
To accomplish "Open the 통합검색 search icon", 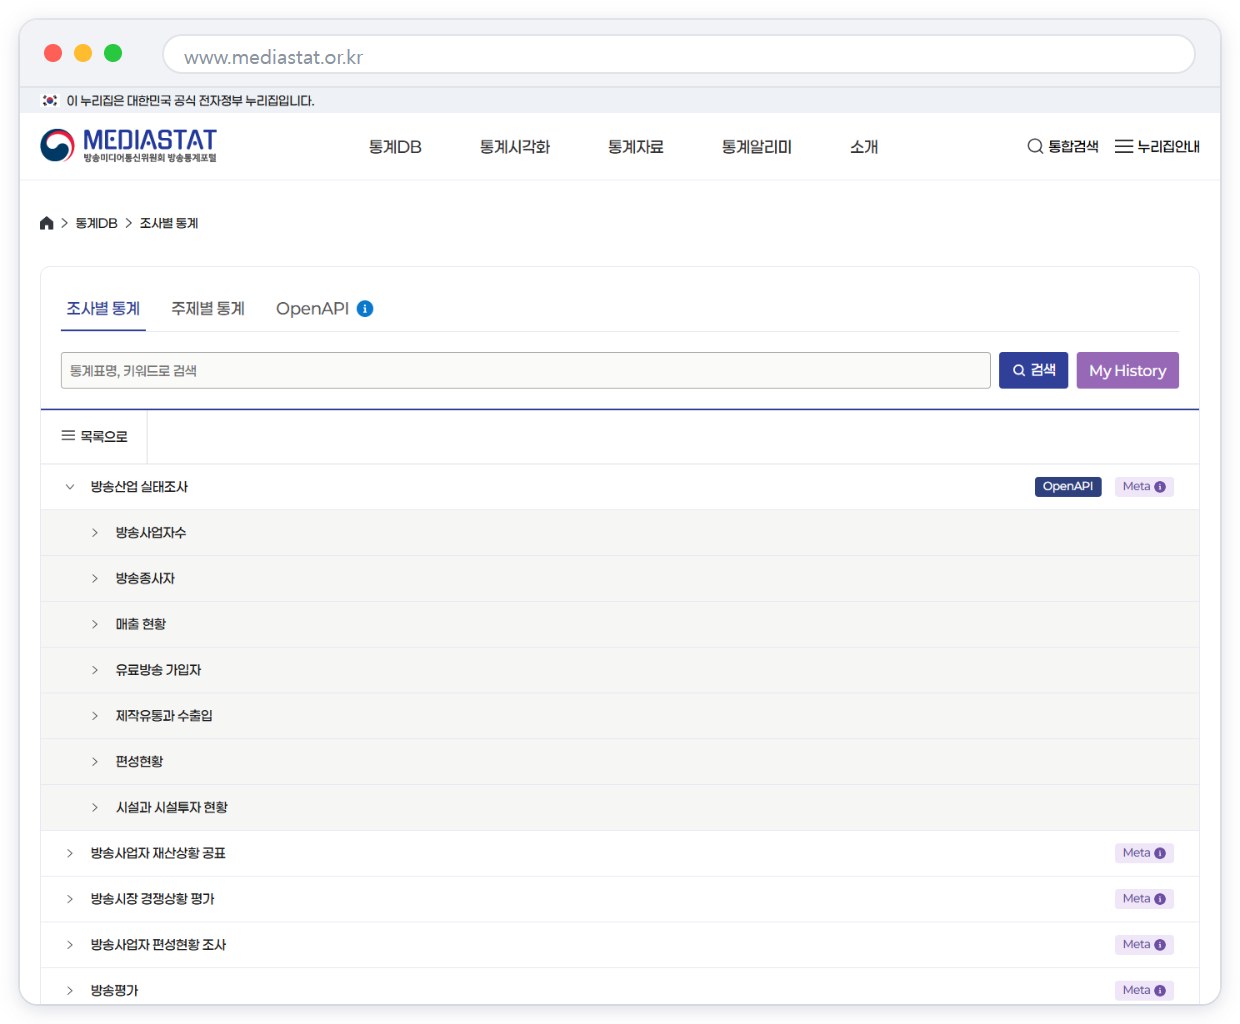I will tap(1063, 147).
